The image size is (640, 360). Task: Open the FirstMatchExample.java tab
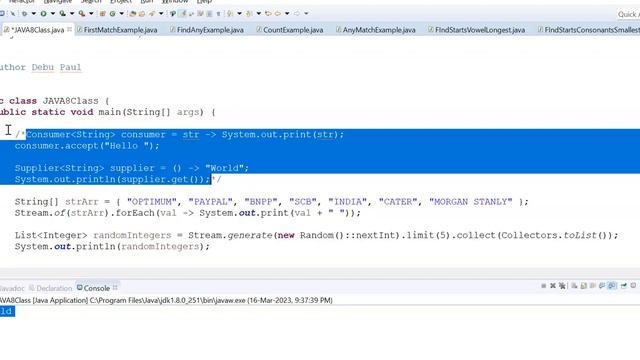(x=121, y=30)
